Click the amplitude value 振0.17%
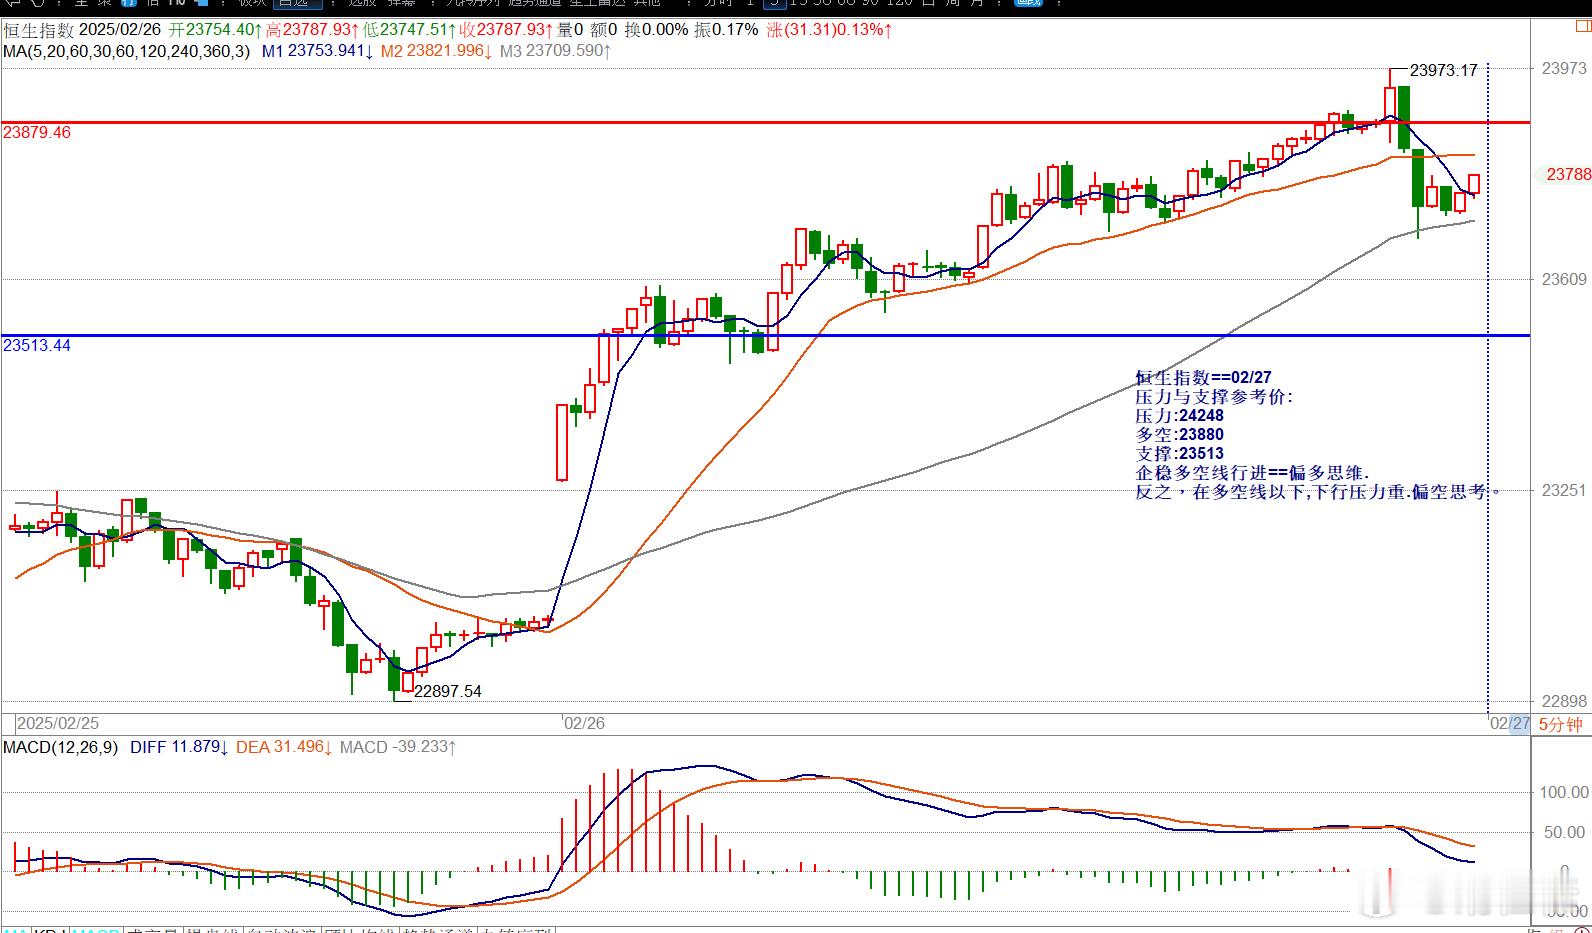This screenshot has width=1592, height=933. 727,30
